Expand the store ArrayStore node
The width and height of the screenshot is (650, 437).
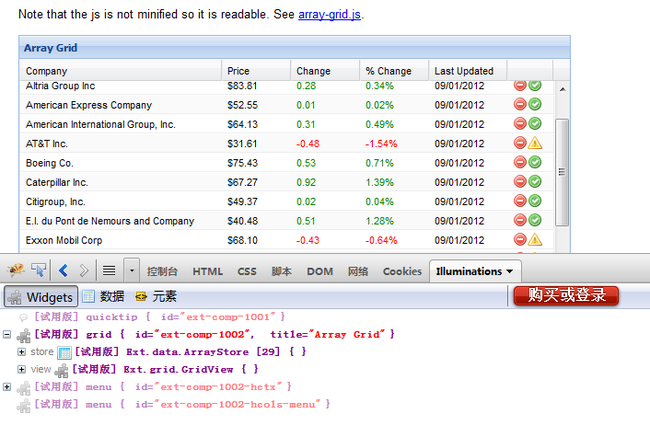[x=22, y=352]
